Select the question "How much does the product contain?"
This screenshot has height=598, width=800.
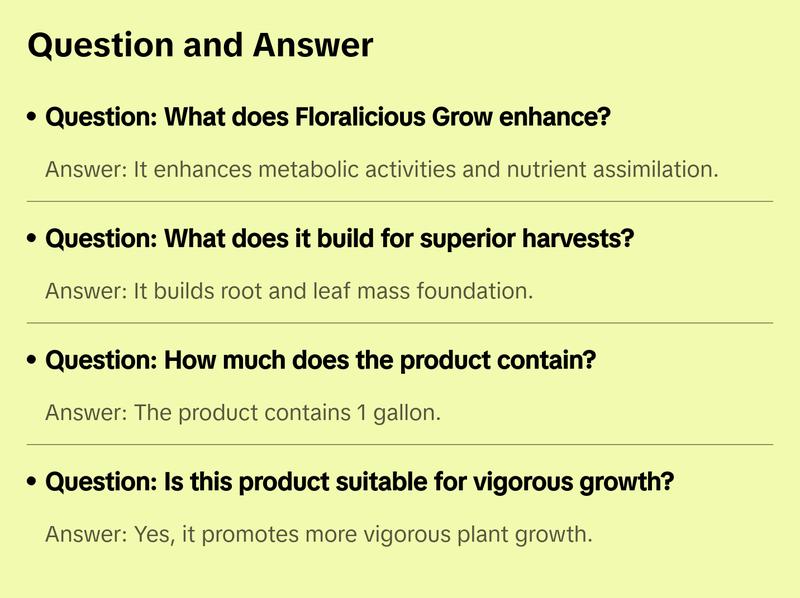click(x=320, y=361)
